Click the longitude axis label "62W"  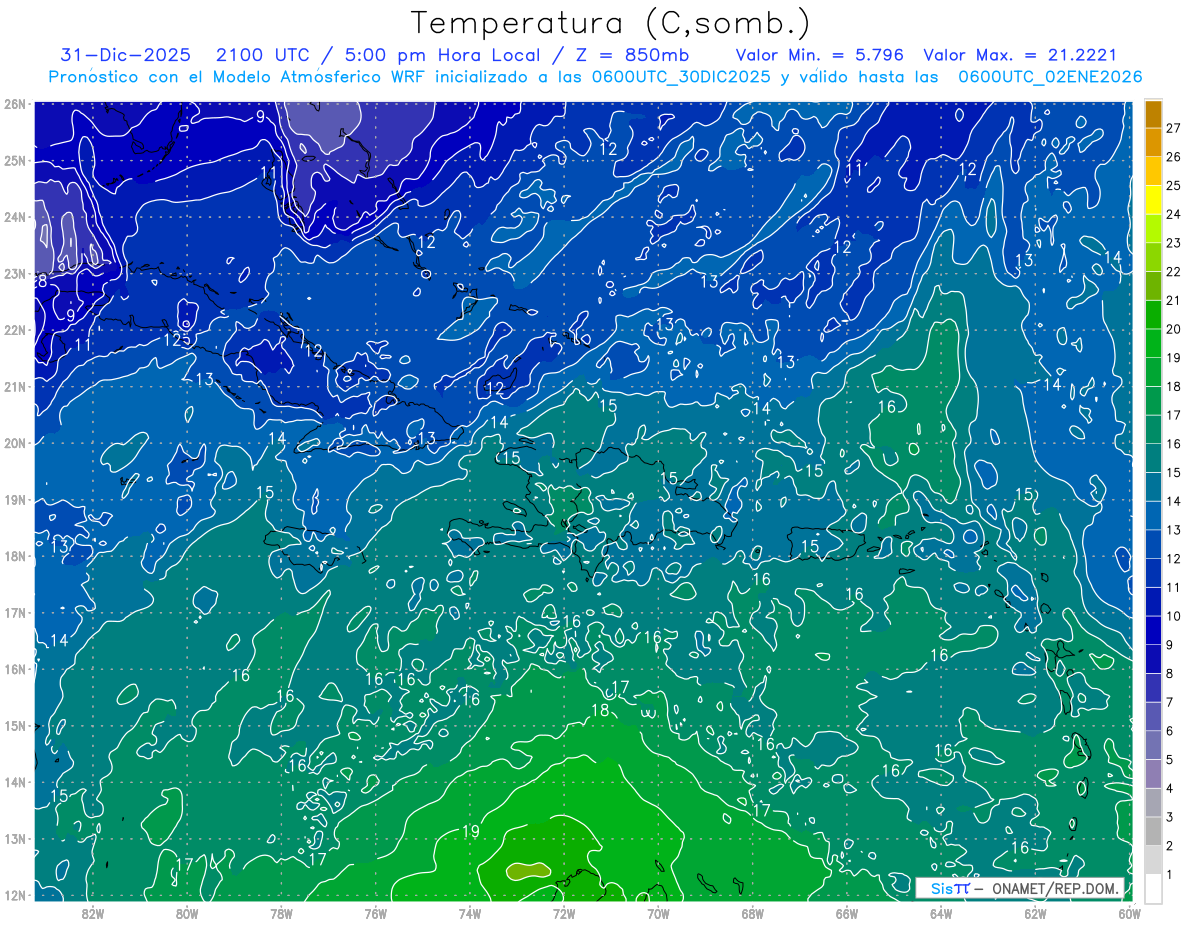pyautogui.click(x=1035, y=912)
